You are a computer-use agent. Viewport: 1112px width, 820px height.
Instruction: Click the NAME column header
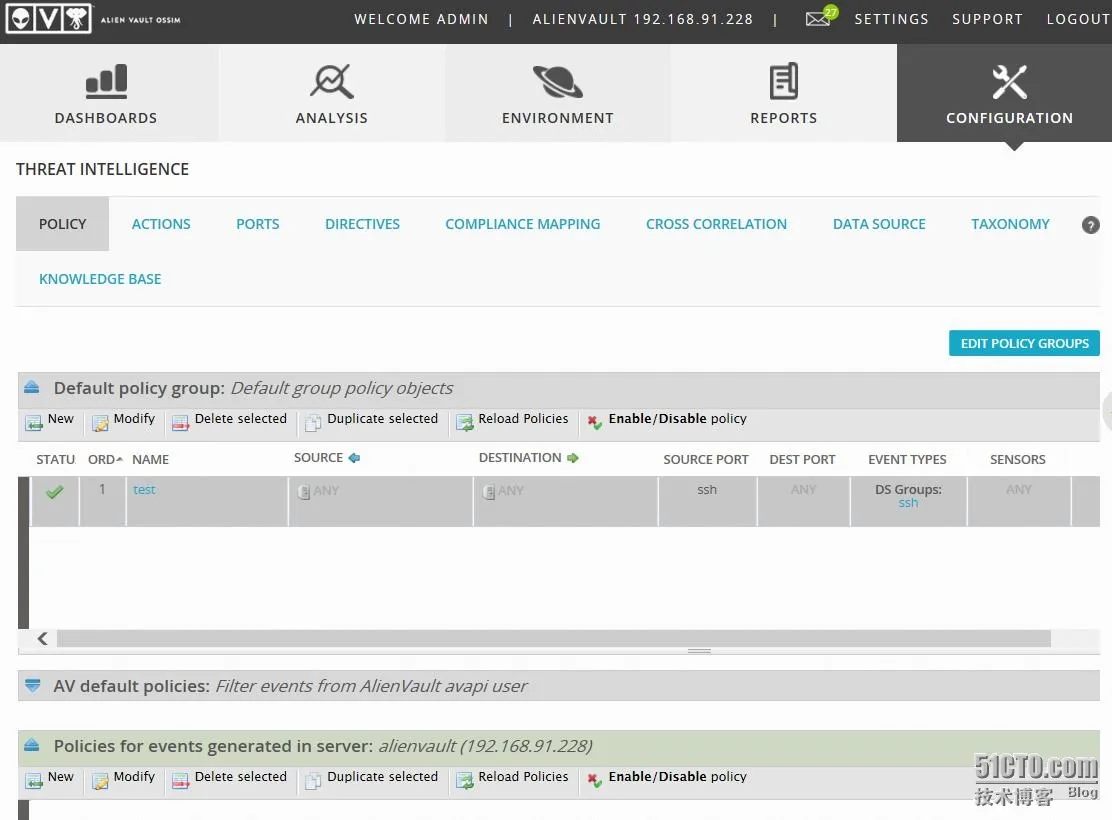[150, 460]
